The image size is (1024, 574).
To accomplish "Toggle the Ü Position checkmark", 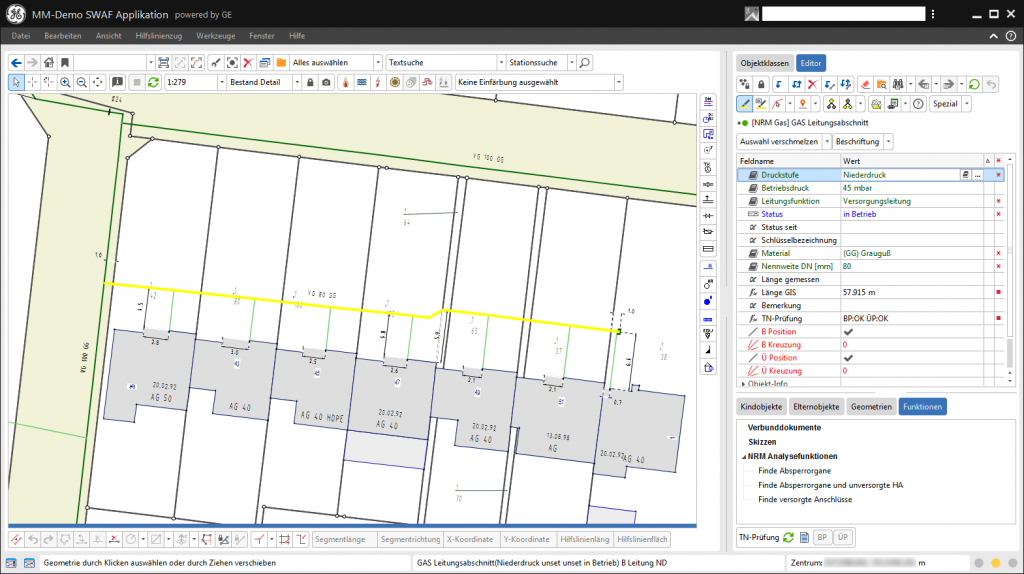I will click(848, 357).
